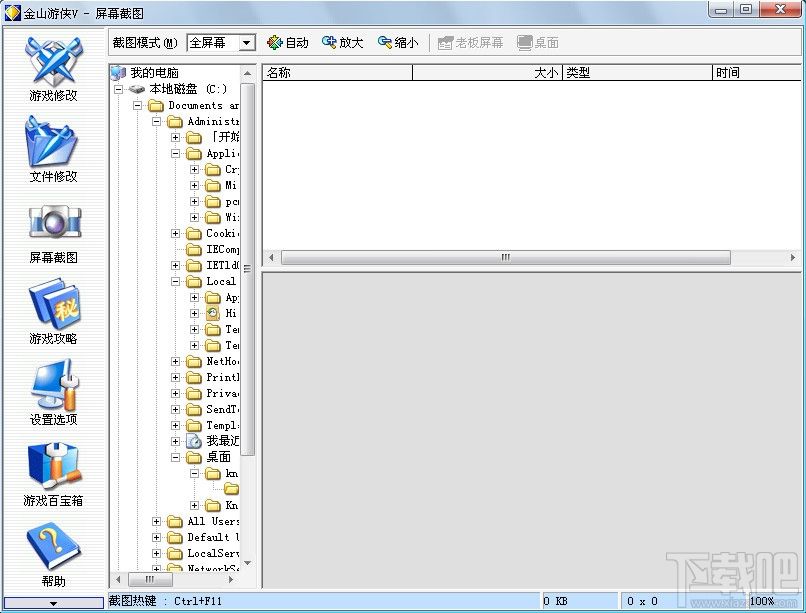Open the 游戏攻略 game guide icon
806x613 pixels.
pos(53,305)
